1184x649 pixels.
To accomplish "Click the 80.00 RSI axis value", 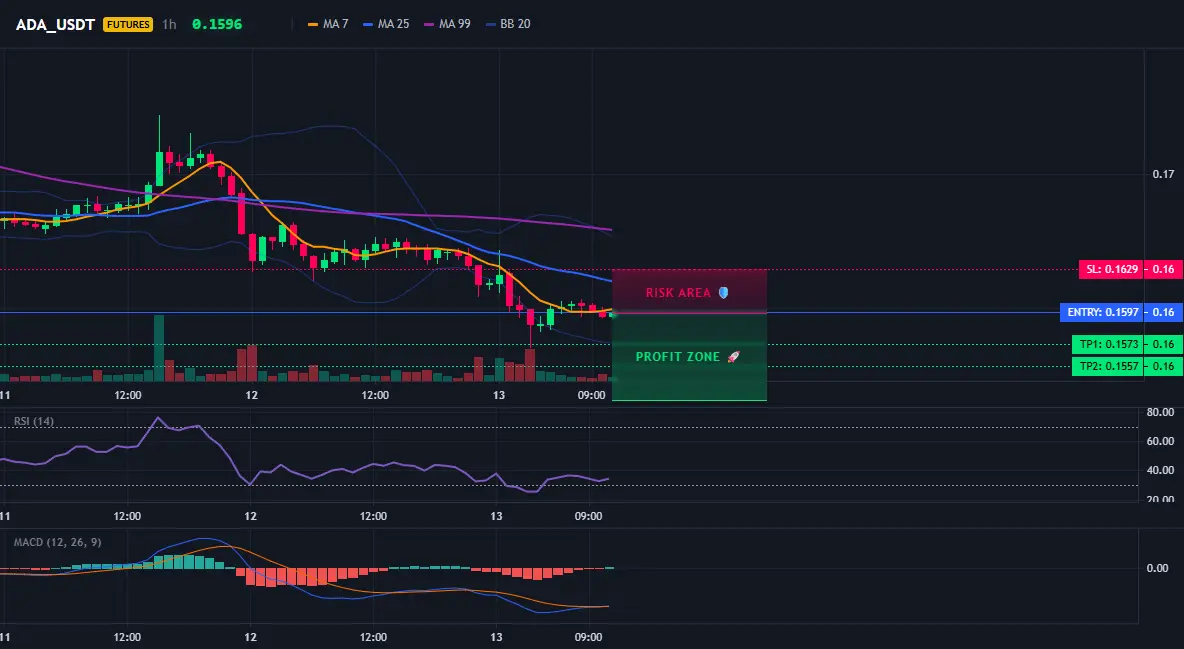I will click(x=1161, y=413).
